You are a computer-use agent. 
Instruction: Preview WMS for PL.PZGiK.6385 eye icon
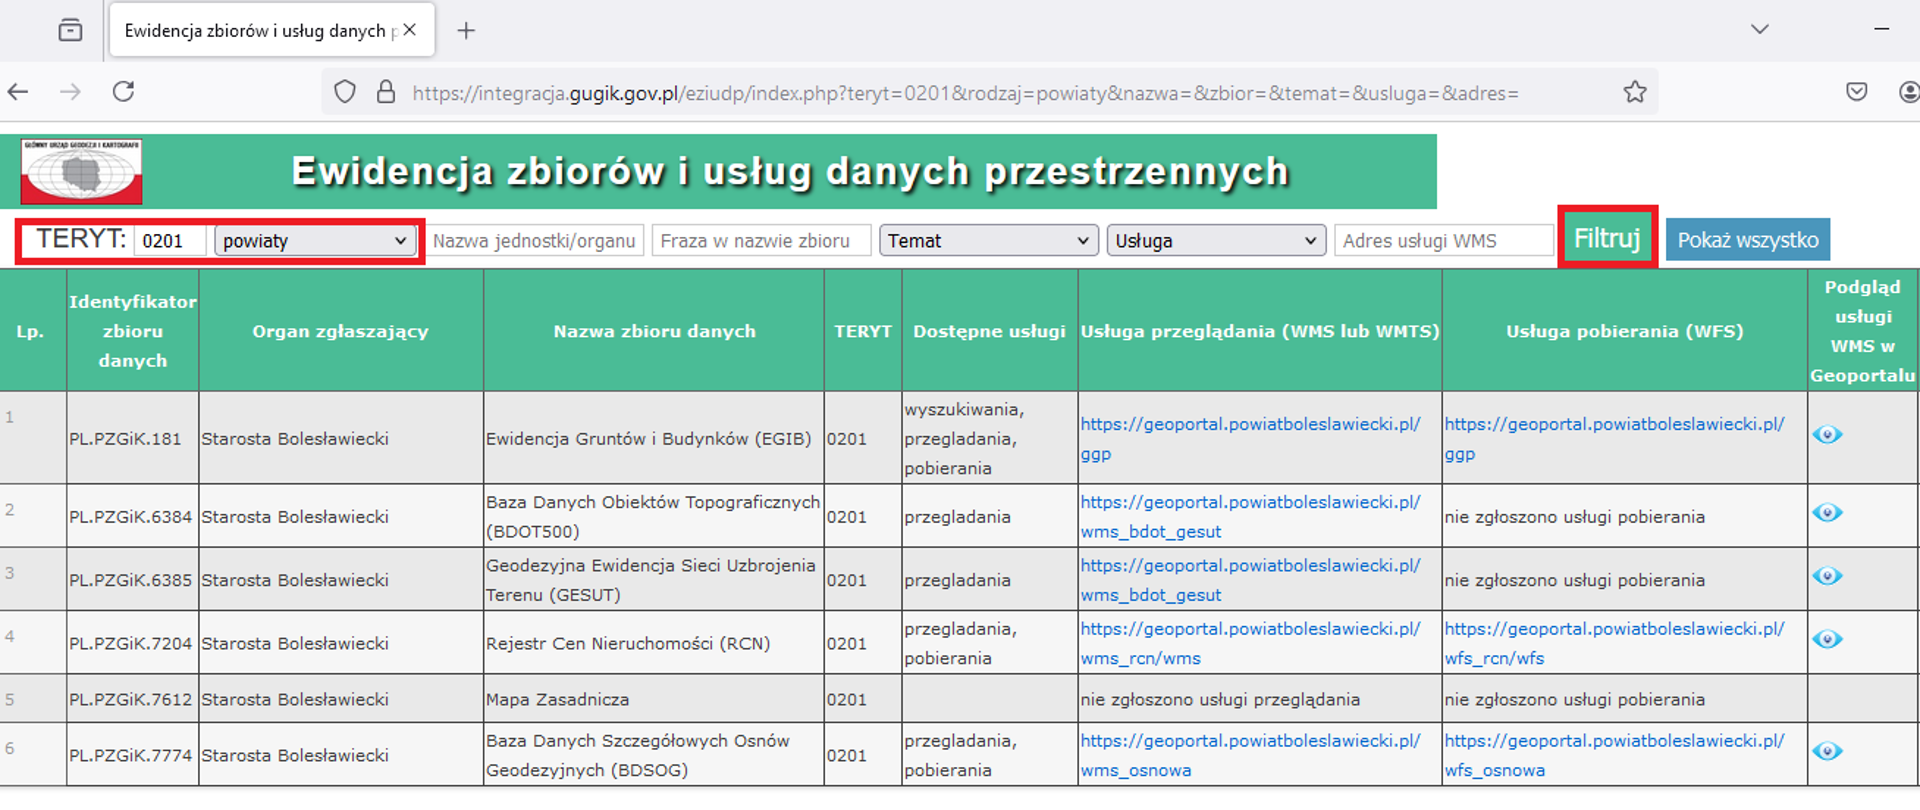click(x=1827, y=576)
